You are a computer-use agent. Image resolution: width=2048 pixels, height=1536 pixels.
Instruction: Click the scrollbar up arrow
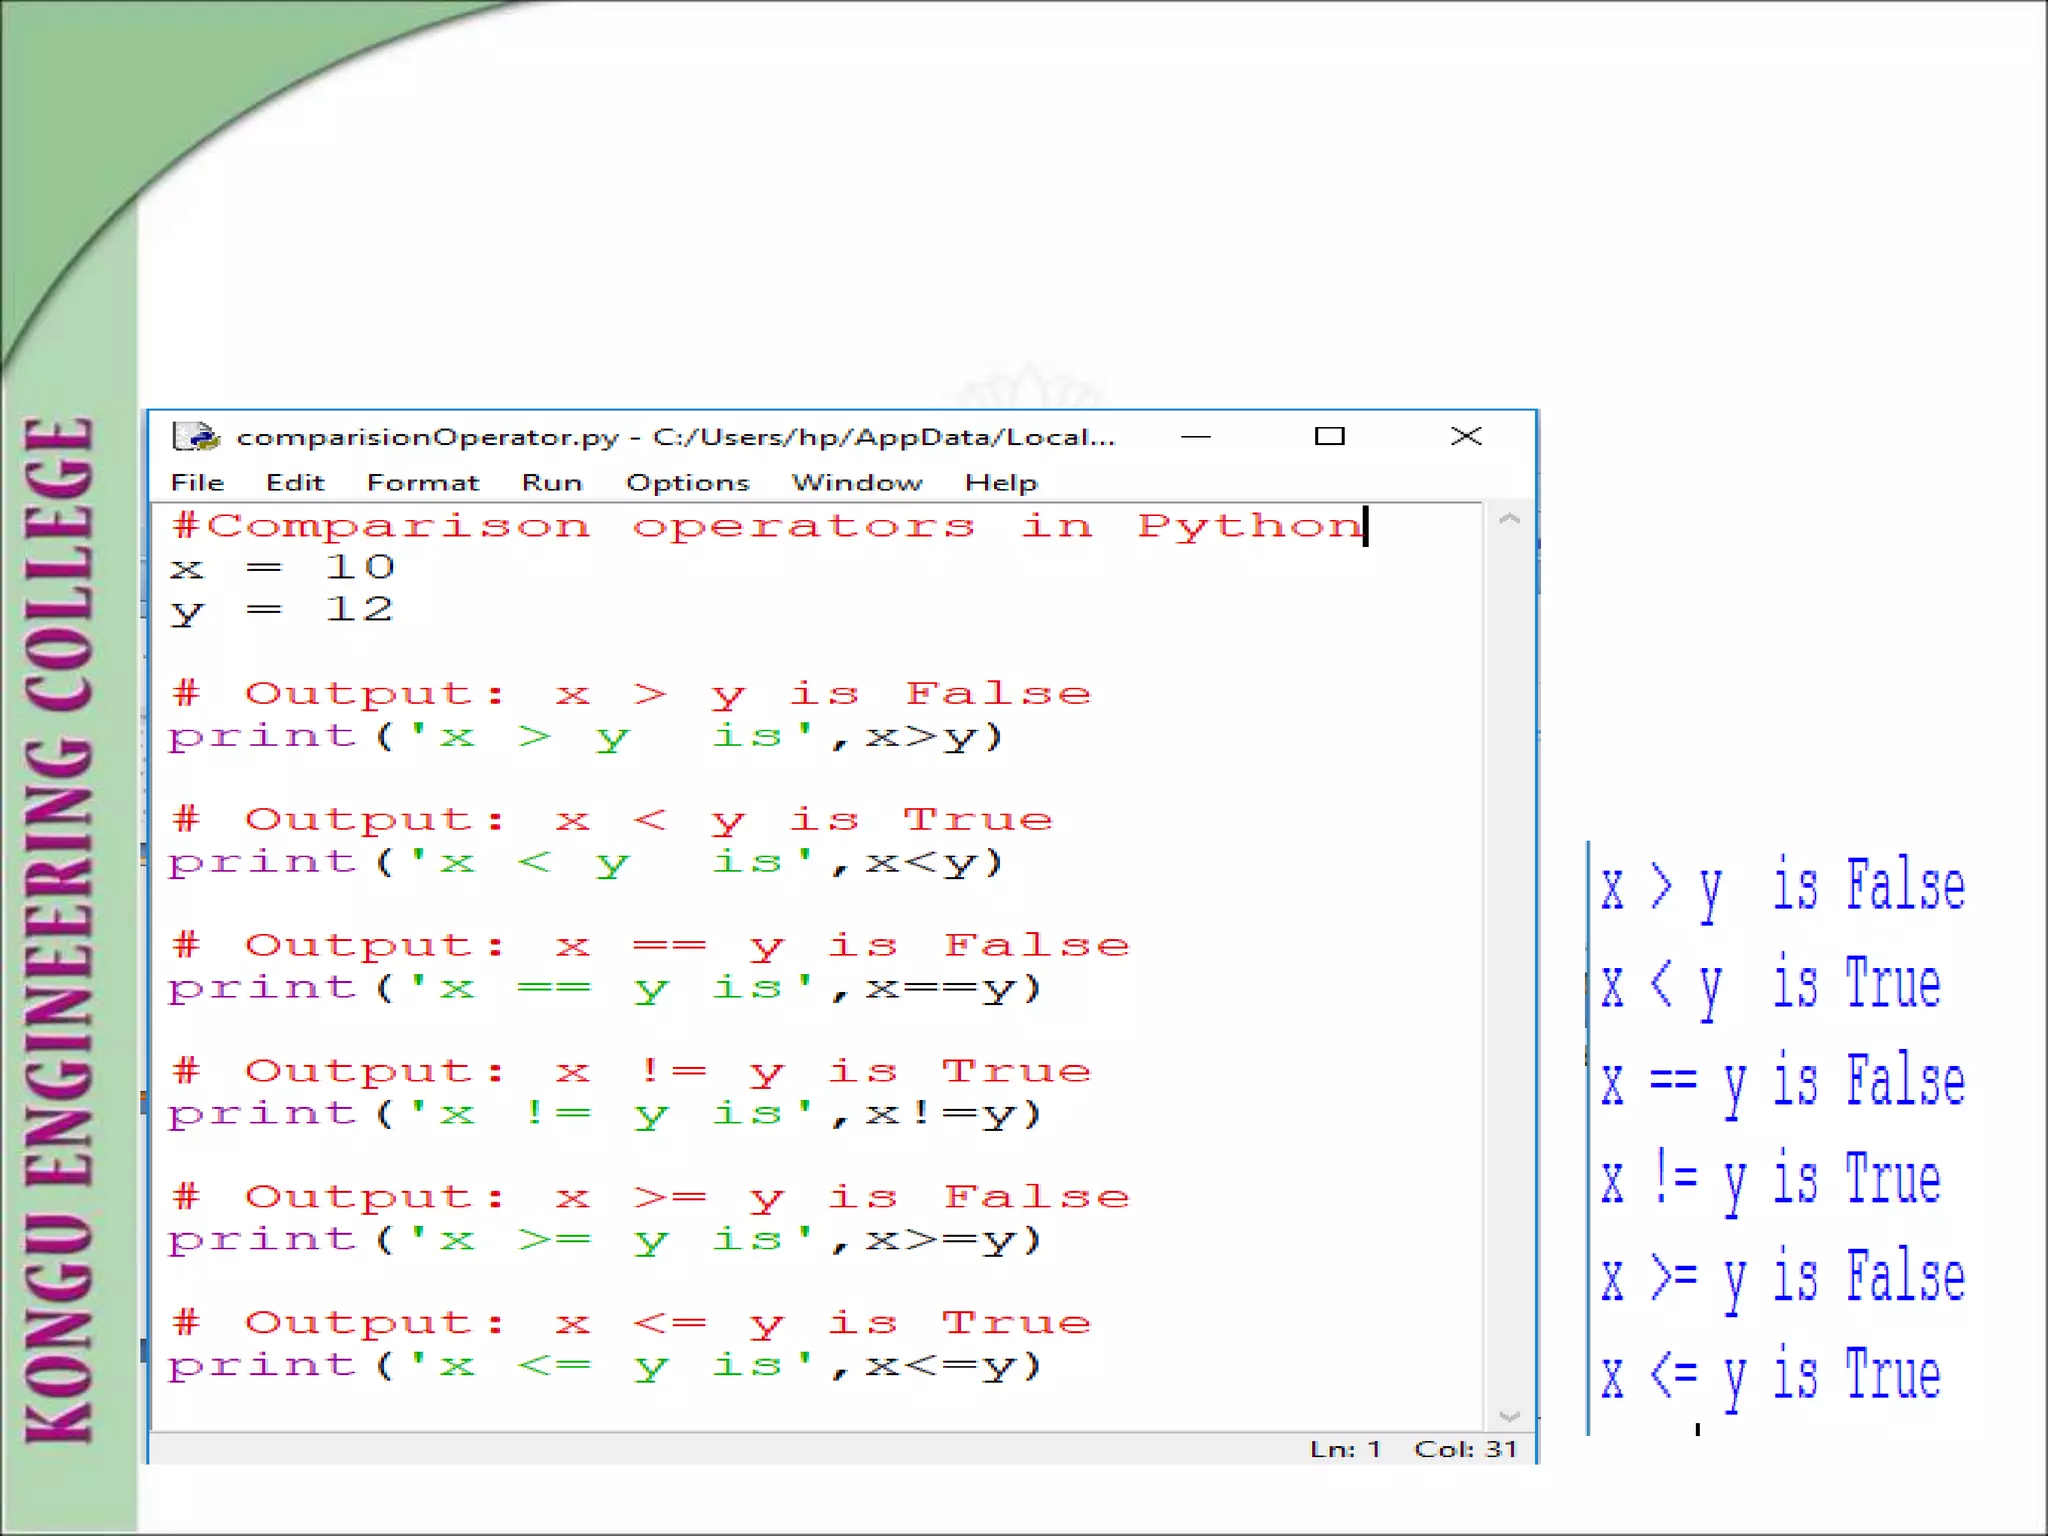pyautogui.click(x=1509, y=519)
